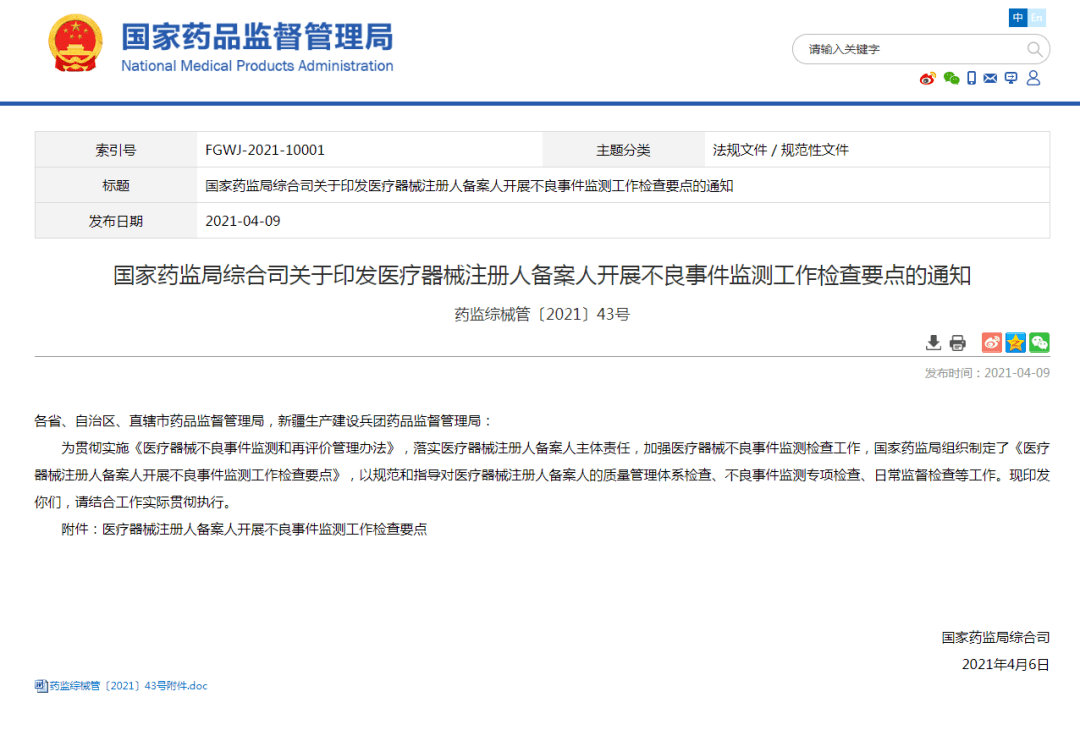Download the article via download icon
The image size is (1080, 730).
(933, 343)
